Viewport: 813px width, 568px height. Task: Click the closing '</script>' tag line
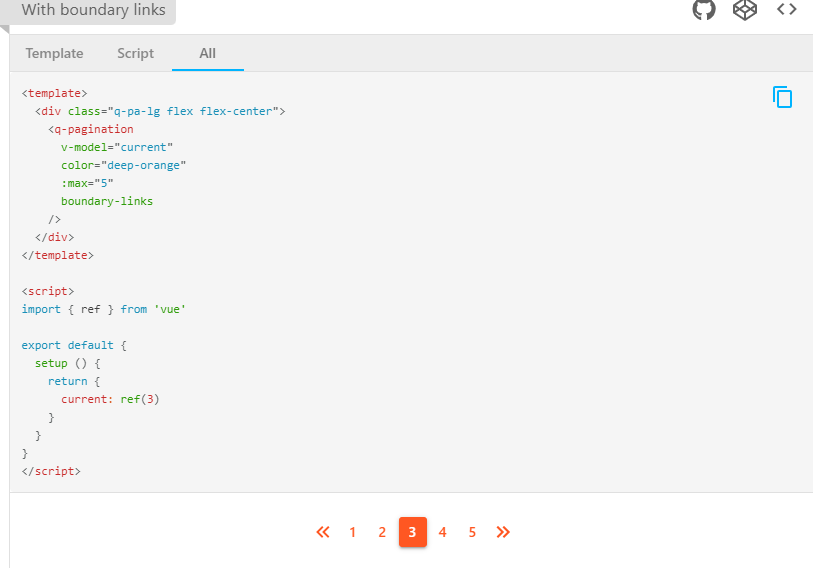pyautogui.click(x=51, y=471)
